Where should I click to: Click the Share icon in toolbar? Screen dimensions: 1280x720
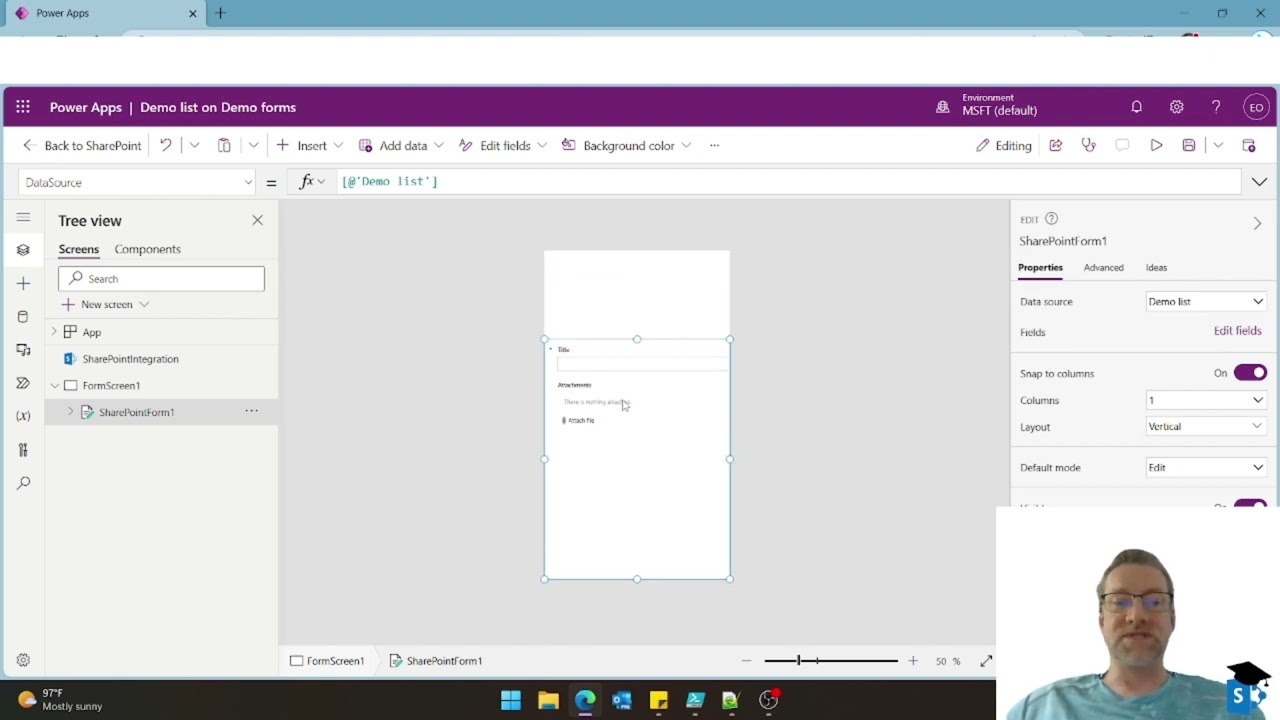(1055, 145)
